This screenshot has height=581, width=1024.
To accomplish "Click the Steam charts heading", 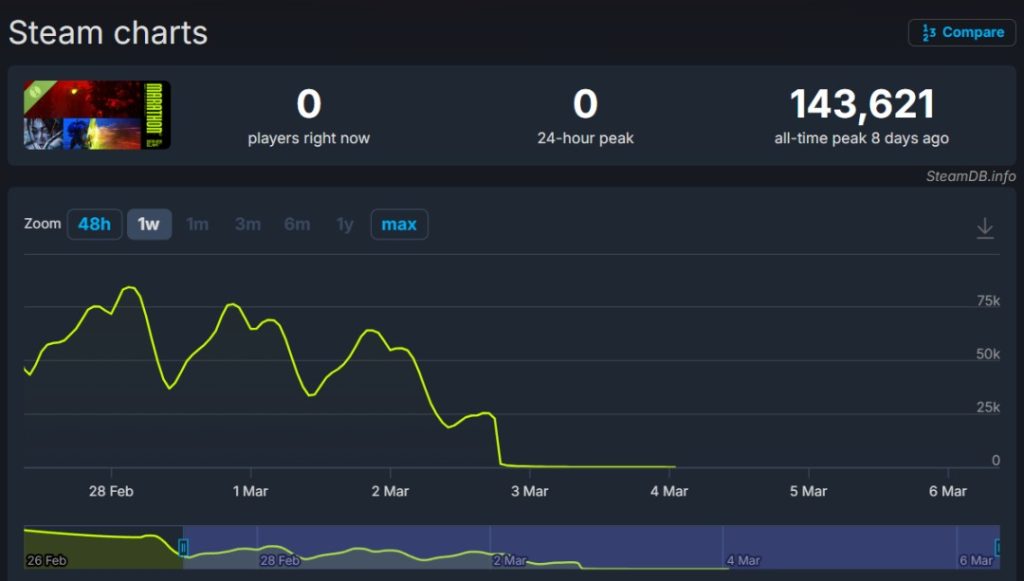I will tap(108, 33).
